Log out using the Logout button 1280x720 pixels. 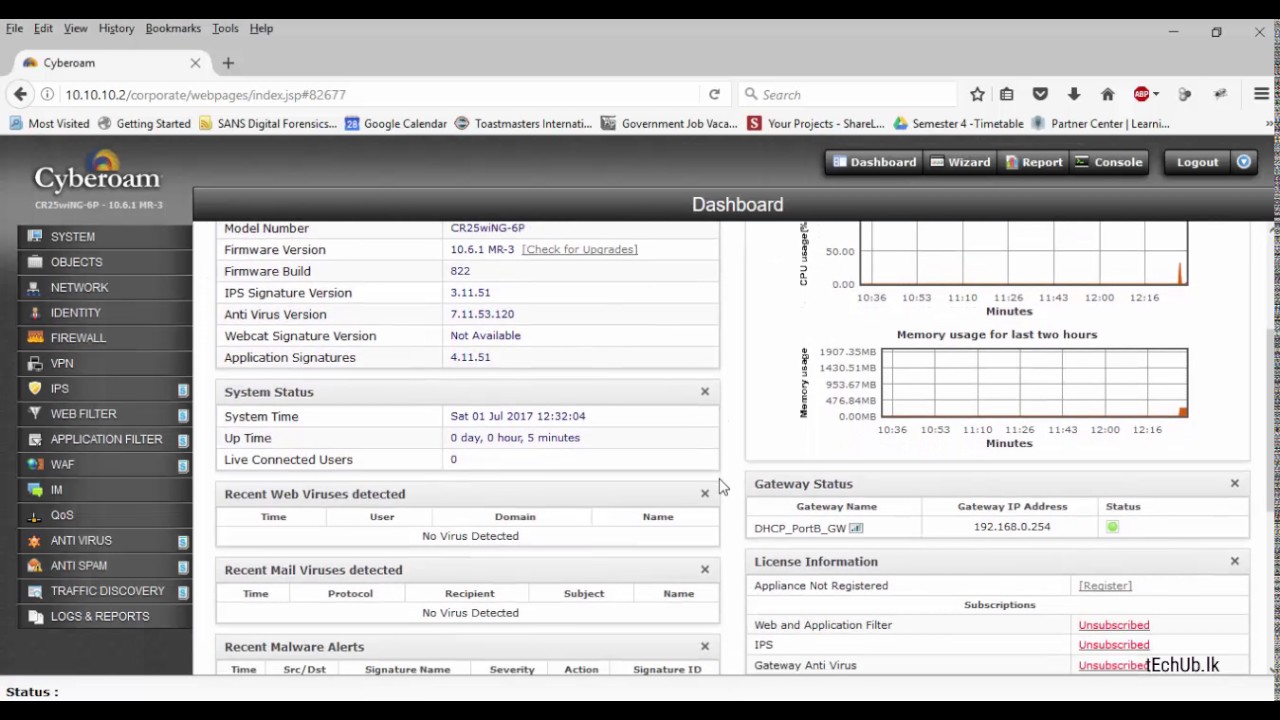(x=1197, y=162)
